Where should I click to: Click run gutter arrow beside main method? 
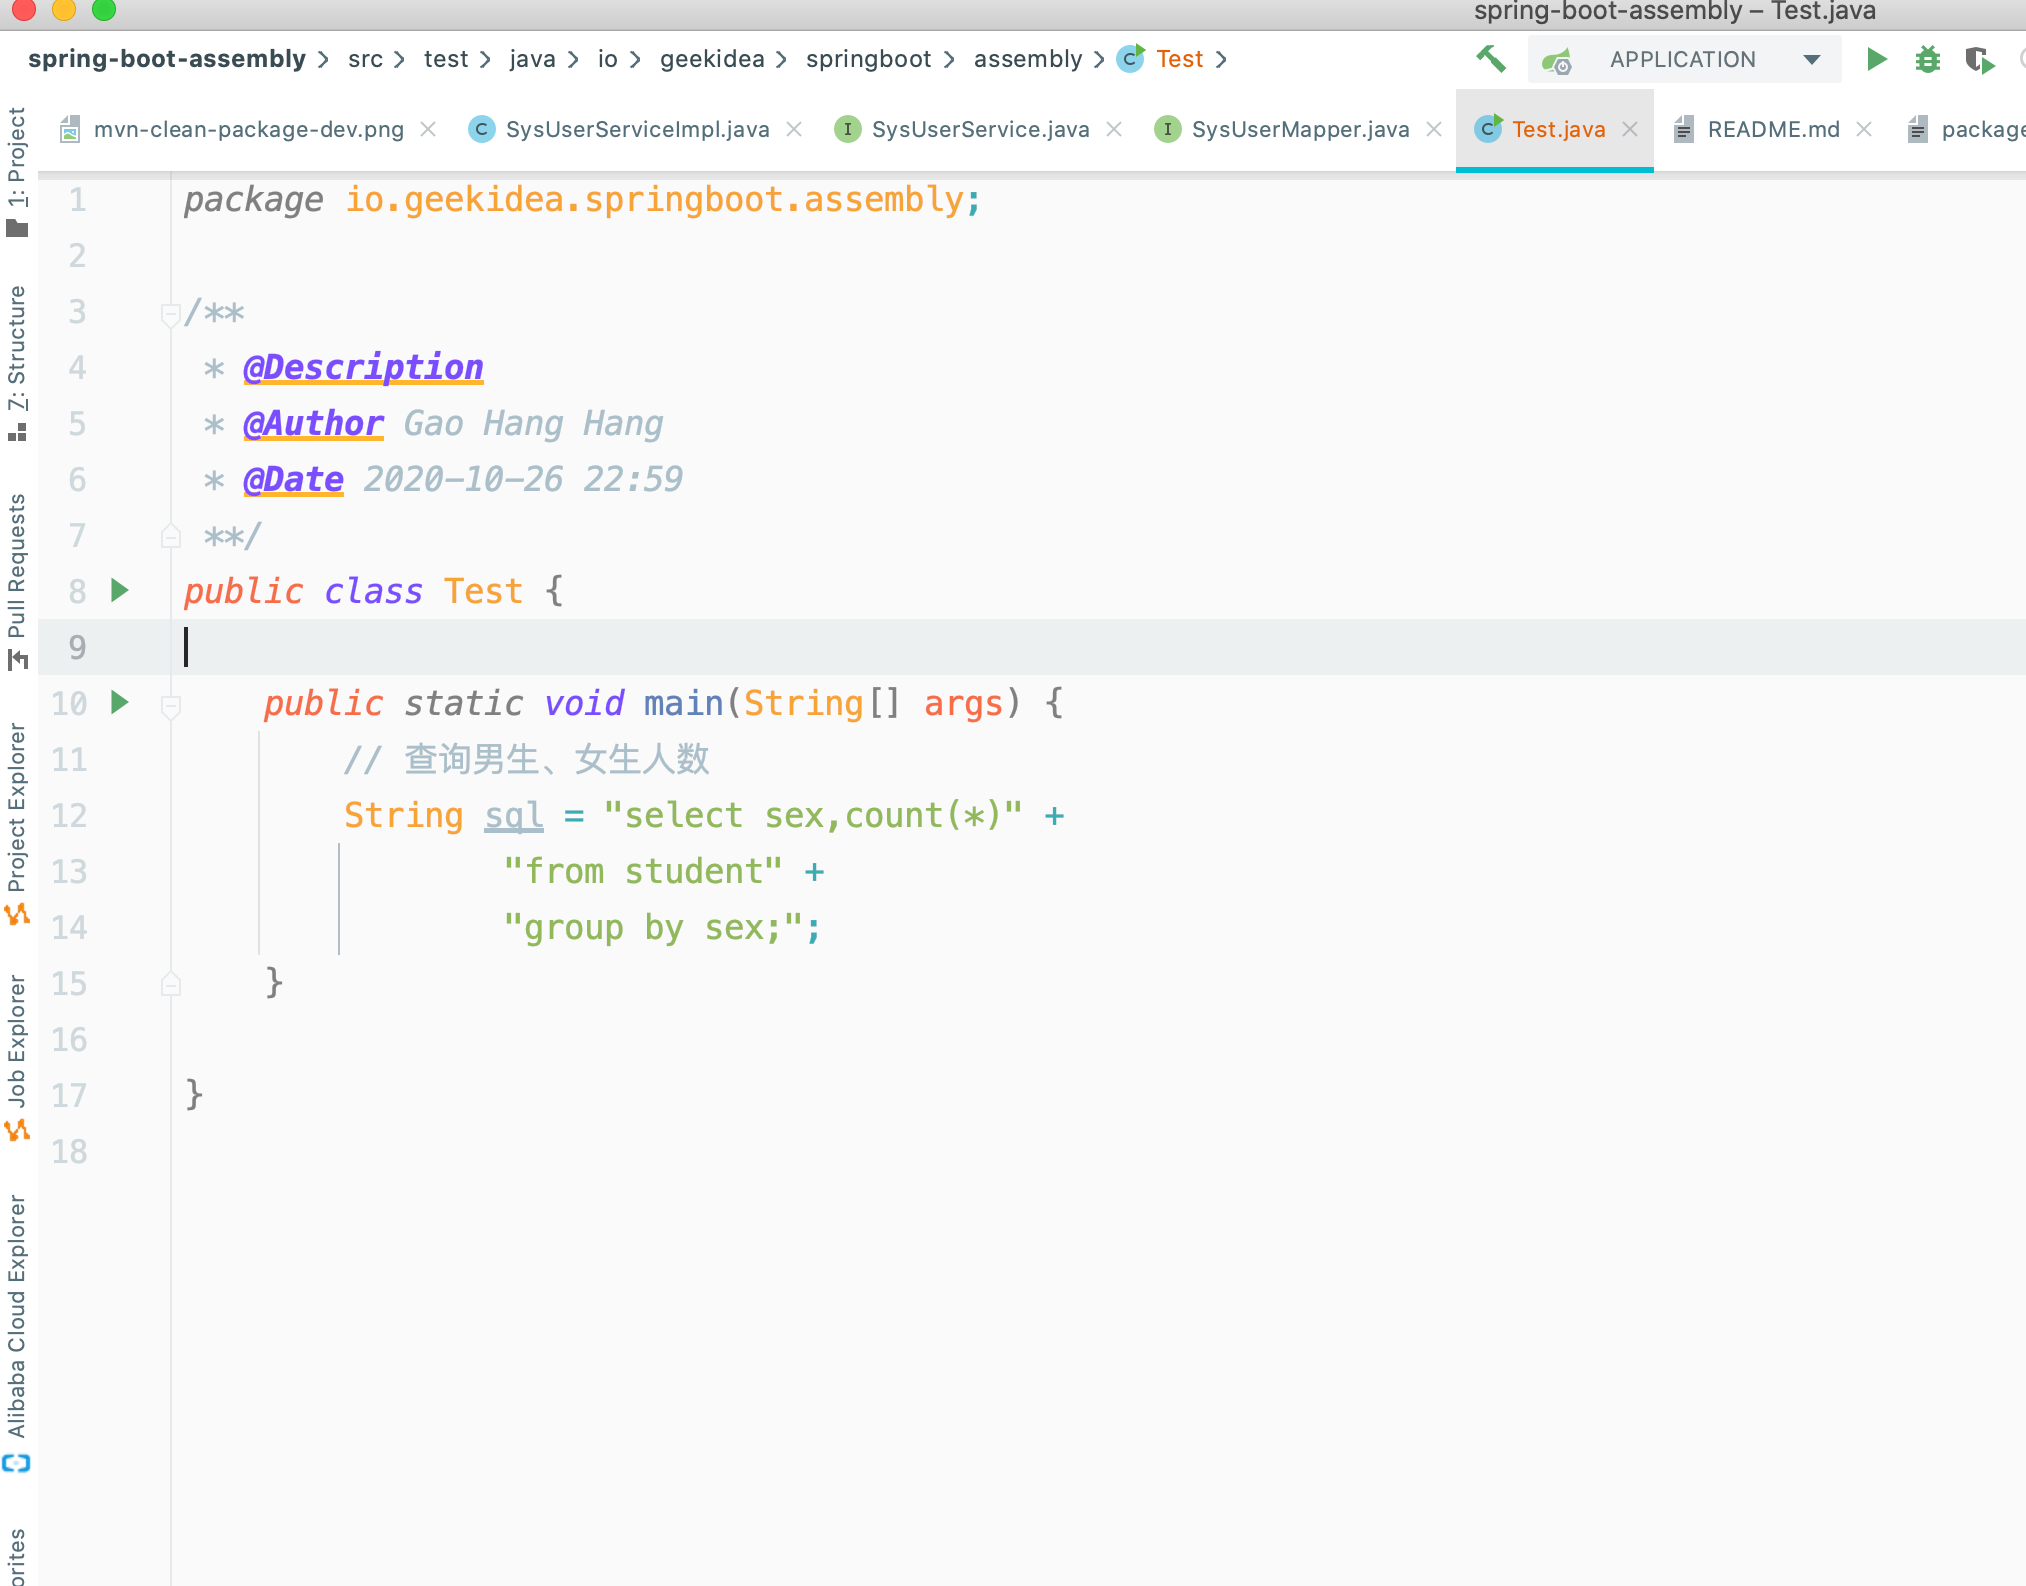click(120, 702)
